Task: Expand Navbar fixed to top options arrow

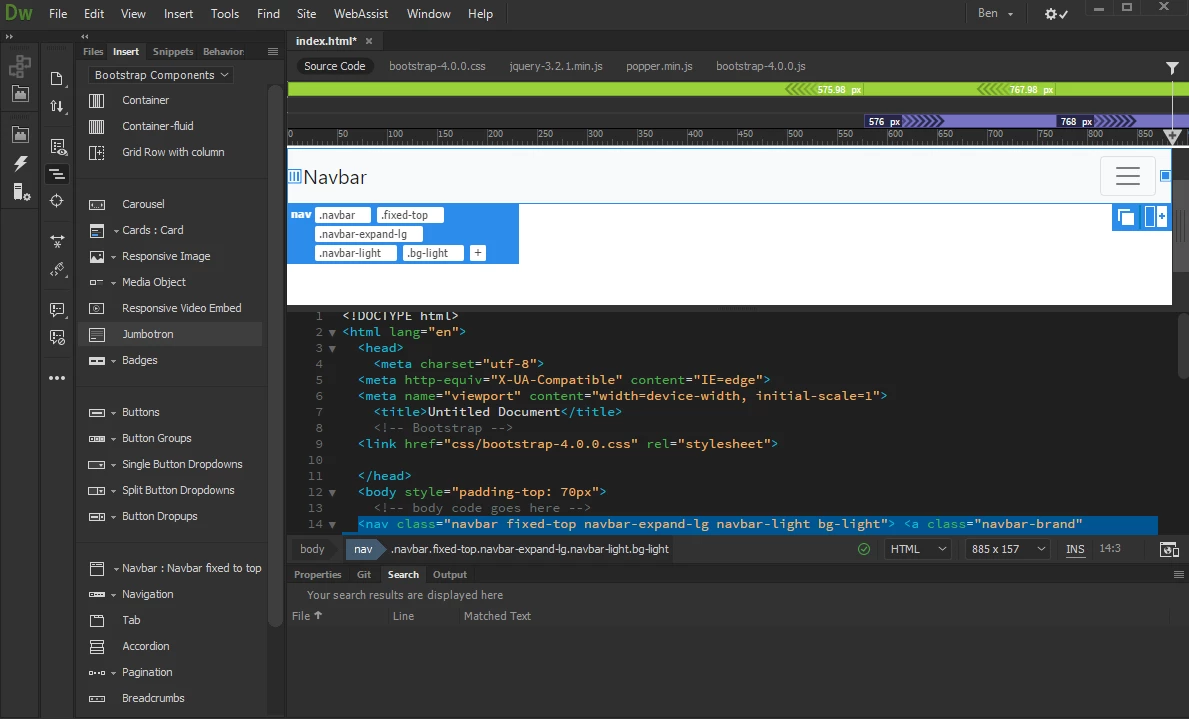Action: [x=116, y=569]
